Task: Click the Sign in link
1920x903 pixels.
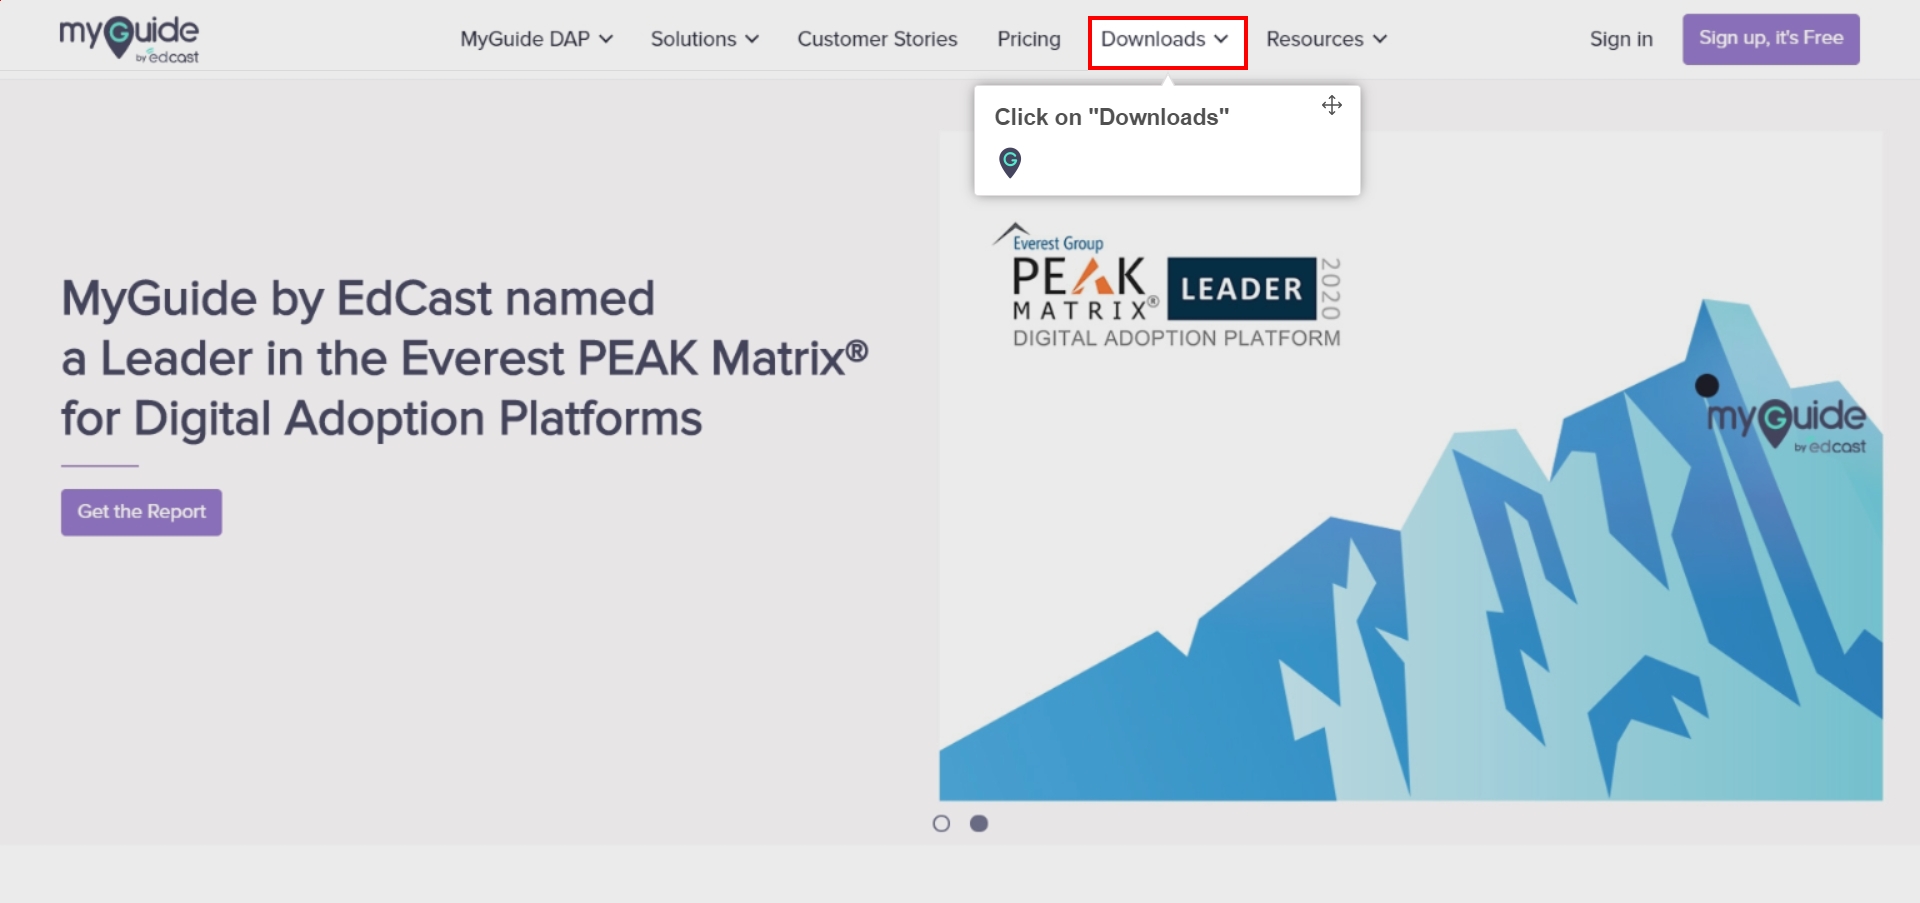Action: pos(1621,39)
